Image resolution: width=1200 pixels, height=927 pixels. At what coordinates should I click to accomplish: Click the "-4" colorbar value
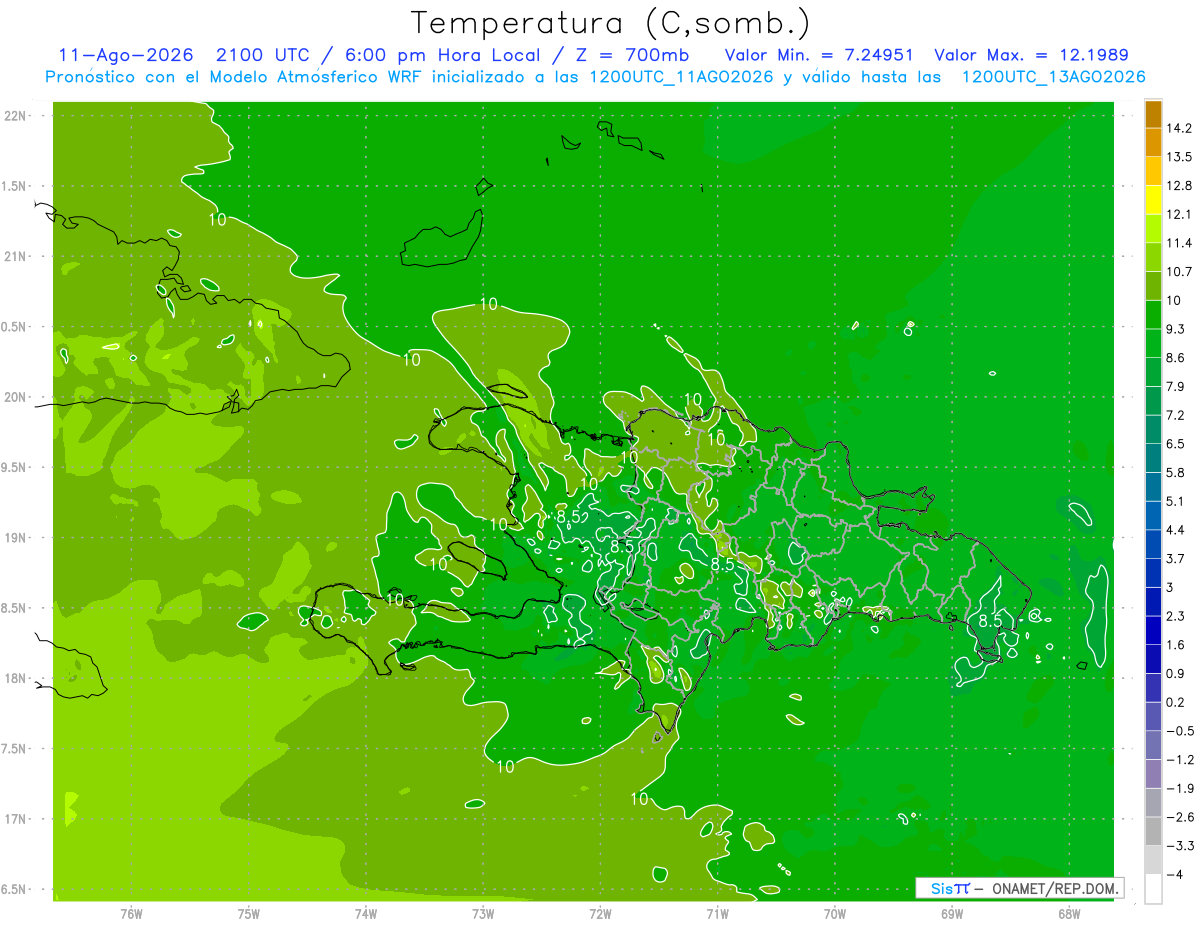(x=1174, y=875)
